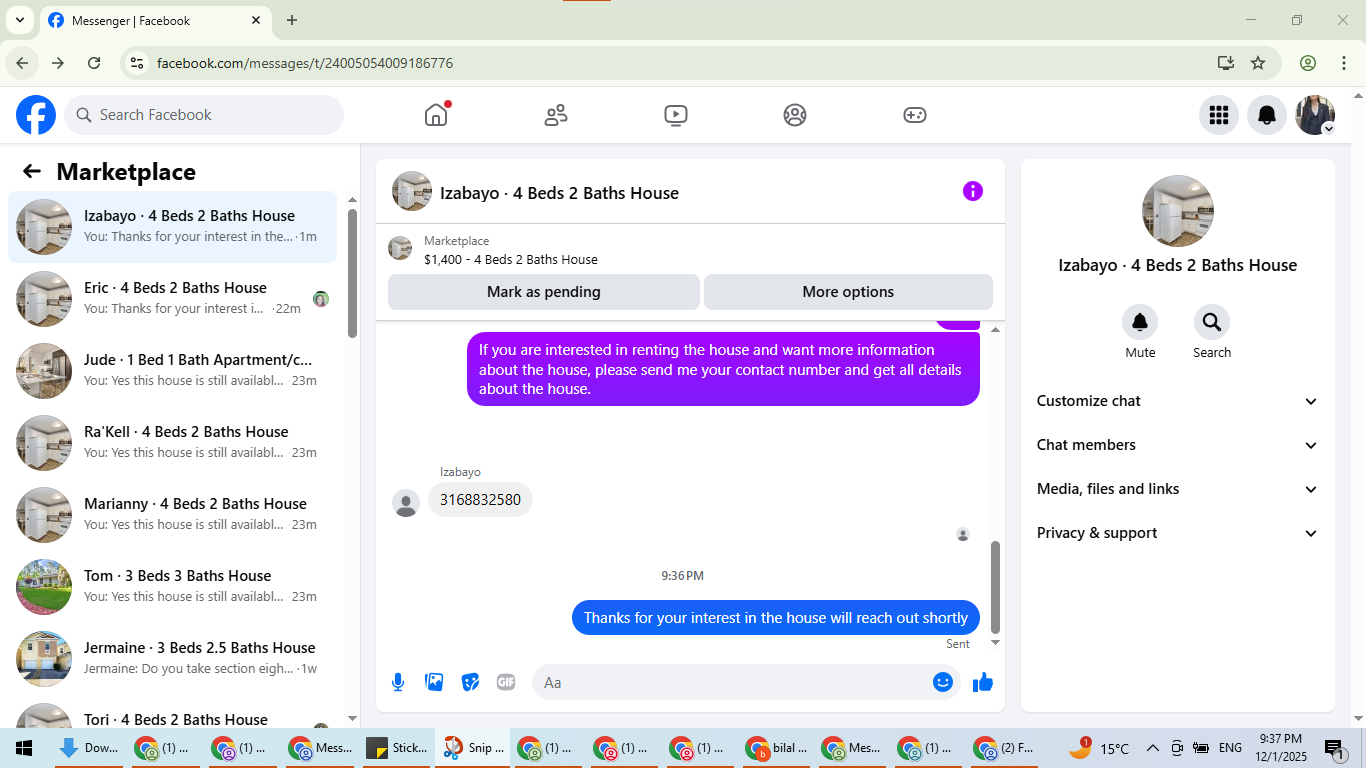Expand Chat members section
1366x768 pixels.
(x=1178, y=445)
